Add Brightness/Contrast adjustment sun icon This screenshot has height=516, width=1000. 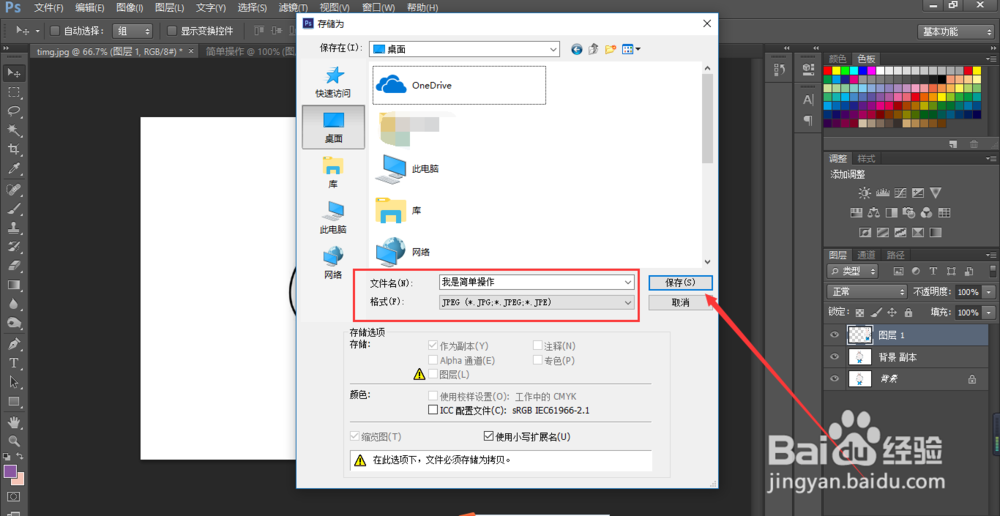[x=864, y=192]
